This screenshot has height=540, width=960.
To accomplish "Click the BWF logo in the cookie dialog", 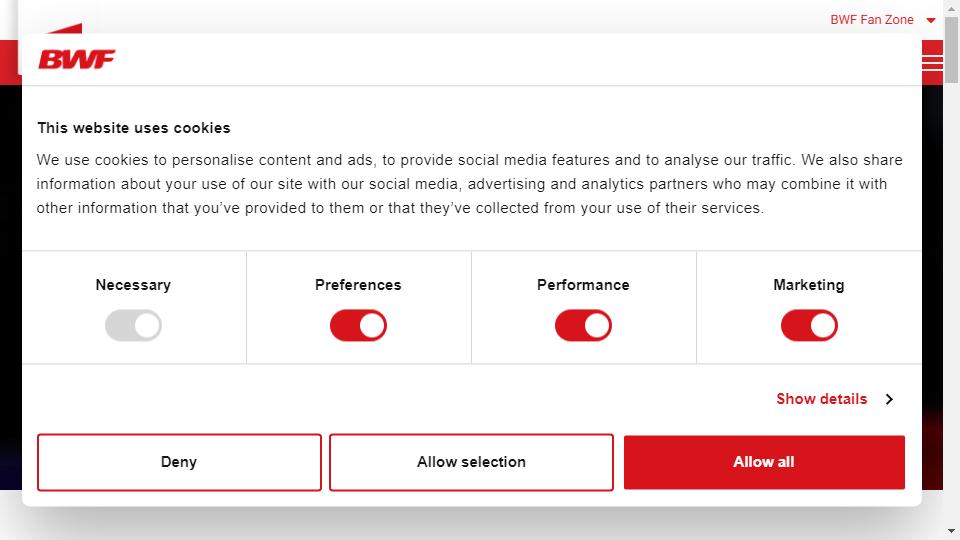I will pyautogui.click(x=77, y=59).
